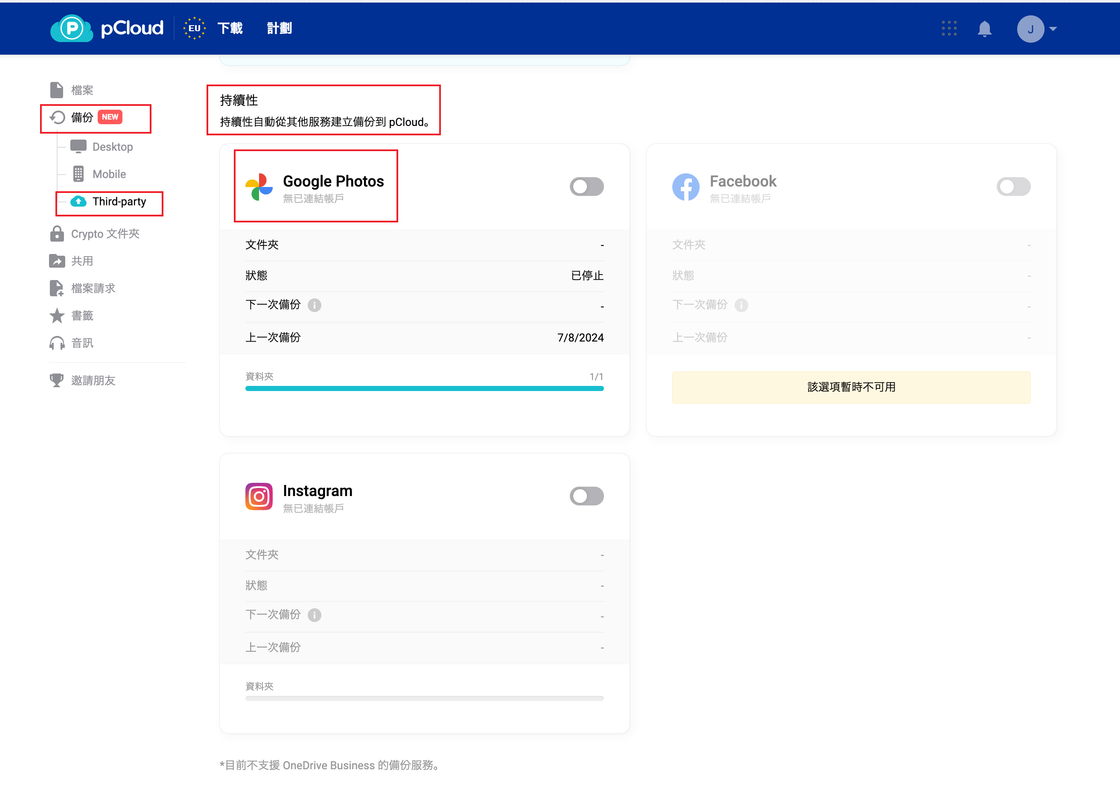Image resolution: width=1120 pixels, height=800 pixels.
Task: Click the cloud icon beside Third-party
Action: point(79,201)
